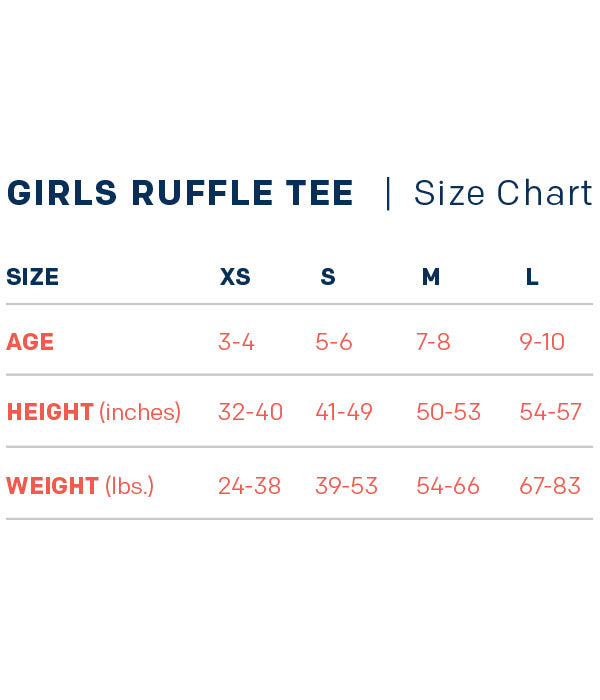Select the SIZE row header
Image resolution: width=600 pixels, height=700 pixels.
[x=33, y=277]
